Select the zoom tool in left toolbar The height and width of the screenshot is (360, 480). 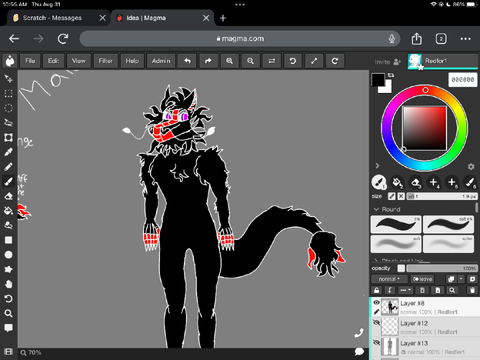click(x=8, y=313)
